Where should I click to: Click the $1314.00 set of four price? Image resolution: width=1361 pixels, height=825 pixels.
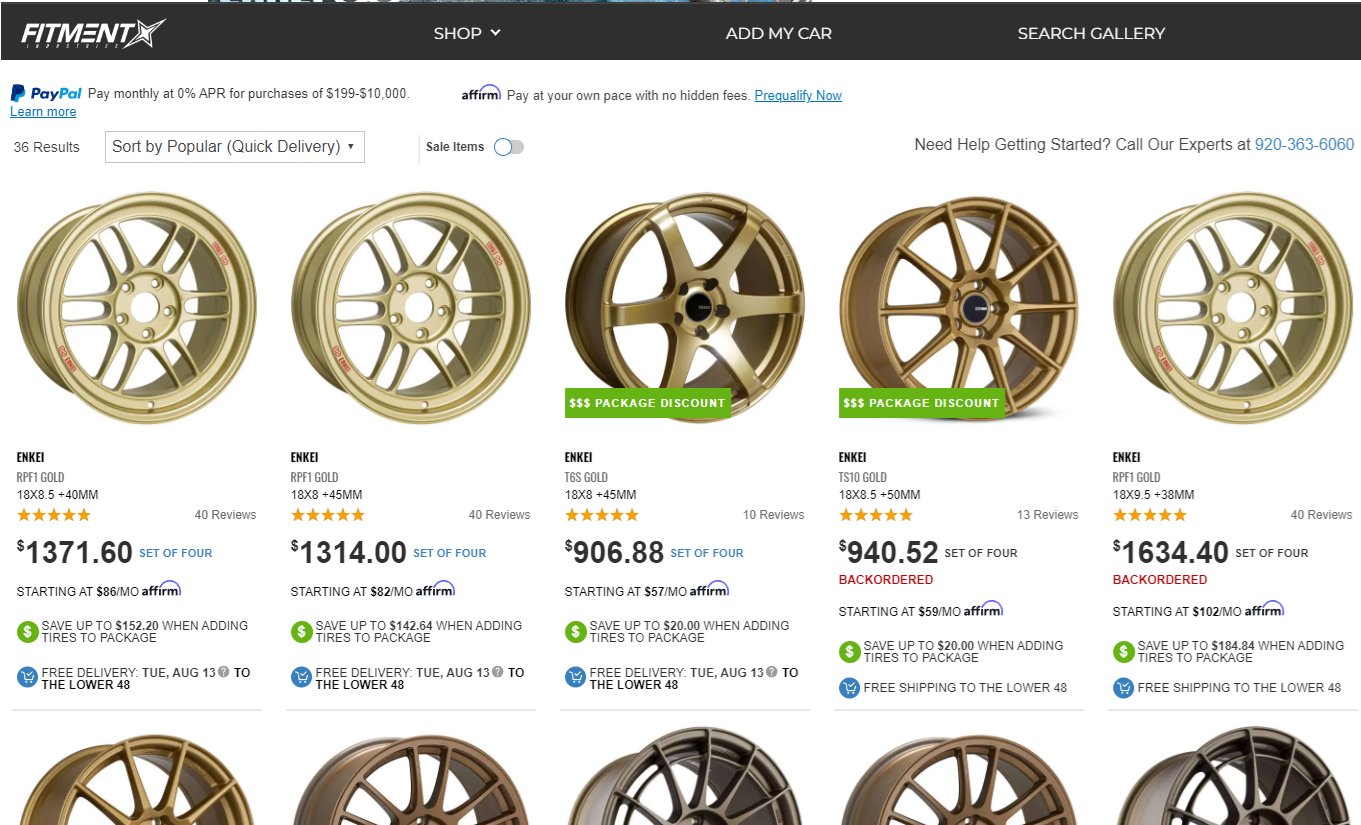tap(349, 552)
